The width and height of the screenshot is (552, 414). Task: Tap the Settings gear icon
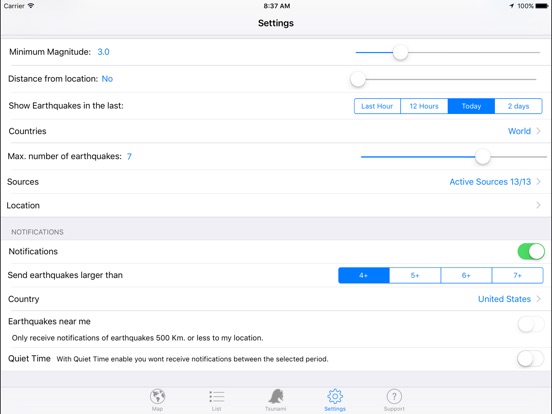pos(335,396)
